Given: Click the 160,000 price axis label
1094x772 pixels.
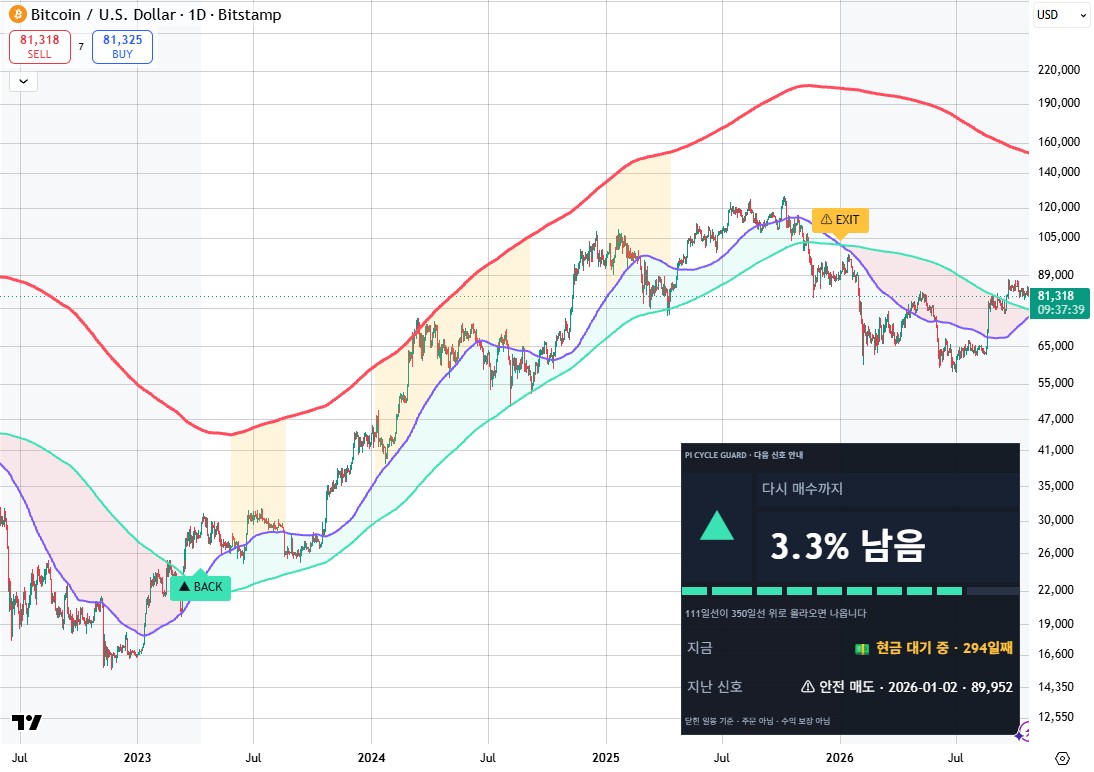Looking at the screenshot, I should [x=1058, y=142].
